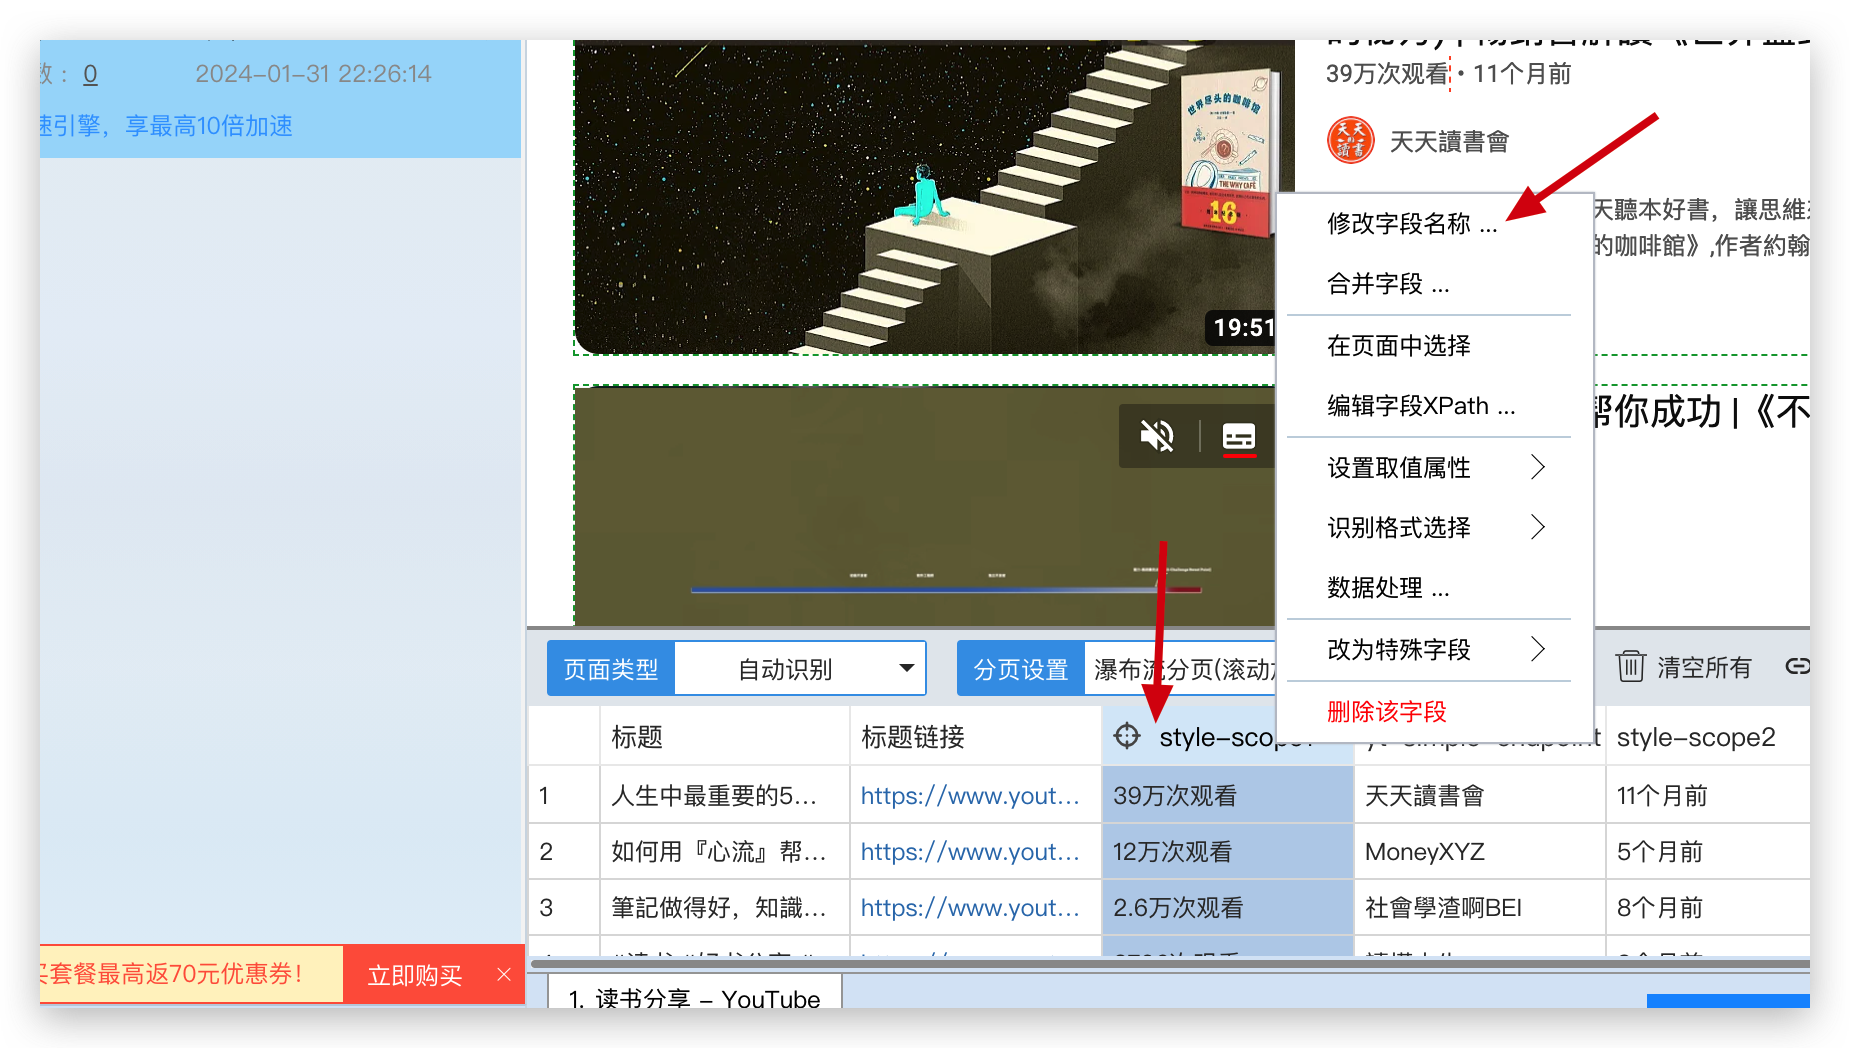Click row 1 title cell 人生中最重要的5…
This screenshot has width=1850, height=1048.
[725, 796]
